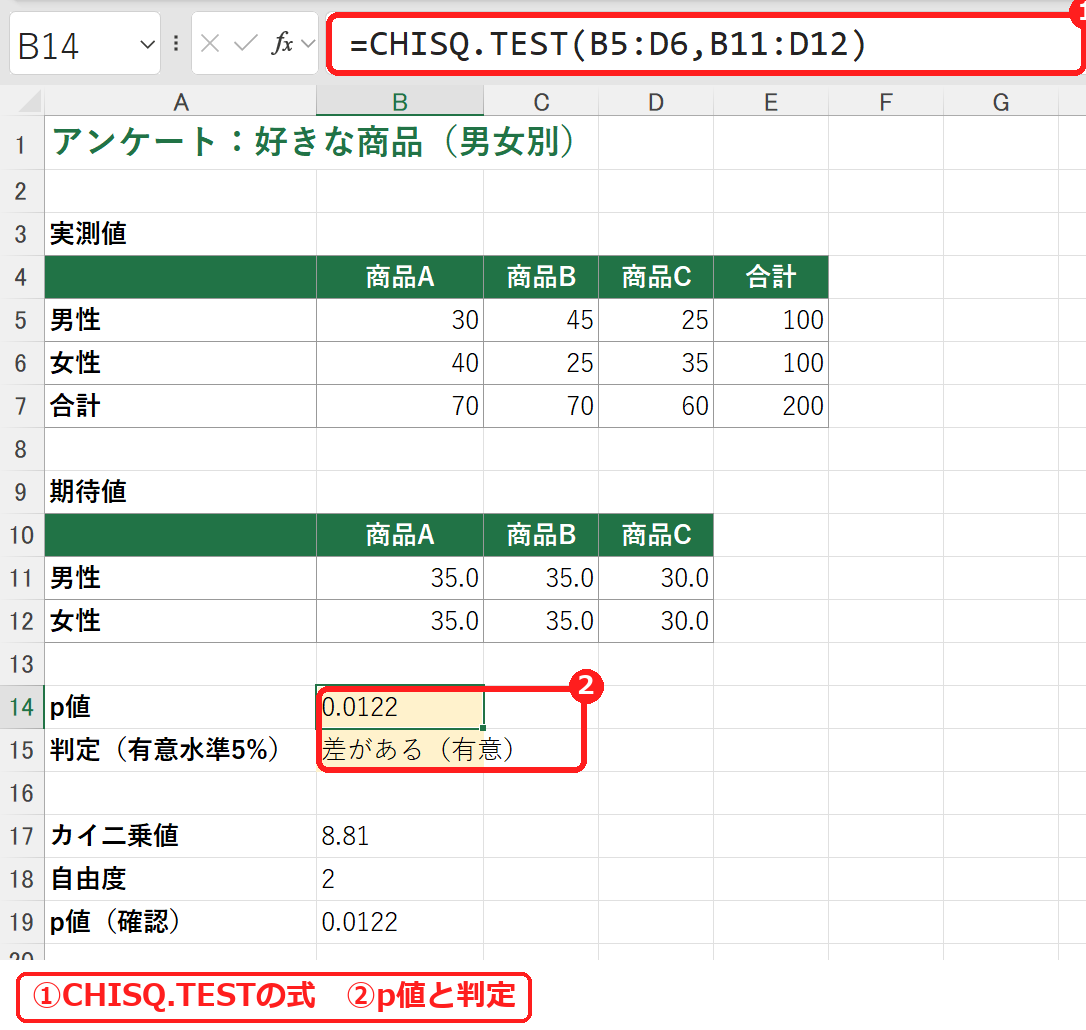Select cell with value 40 for 女性 商品A
Screen dimensions: 1086x1030
pyautogui.click(x=400, y=363)
